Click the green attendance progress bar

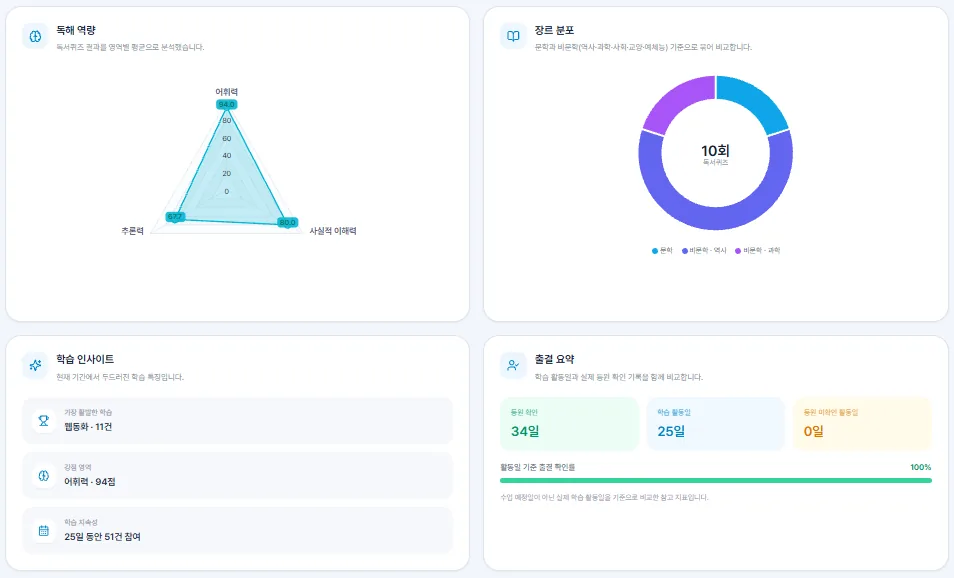(x=716, y=481)
